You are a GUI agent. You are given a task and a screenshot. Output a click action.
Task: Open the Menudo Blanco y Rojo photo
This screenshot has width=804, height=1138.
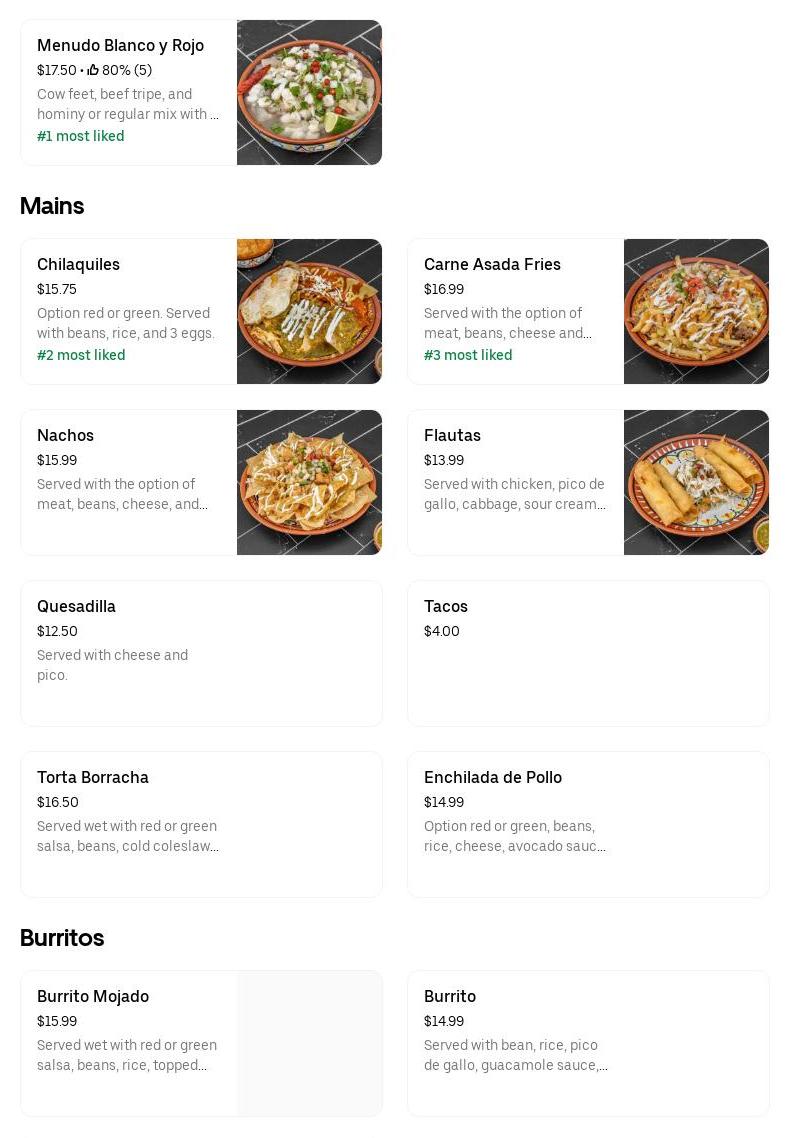tap(309, 92)
